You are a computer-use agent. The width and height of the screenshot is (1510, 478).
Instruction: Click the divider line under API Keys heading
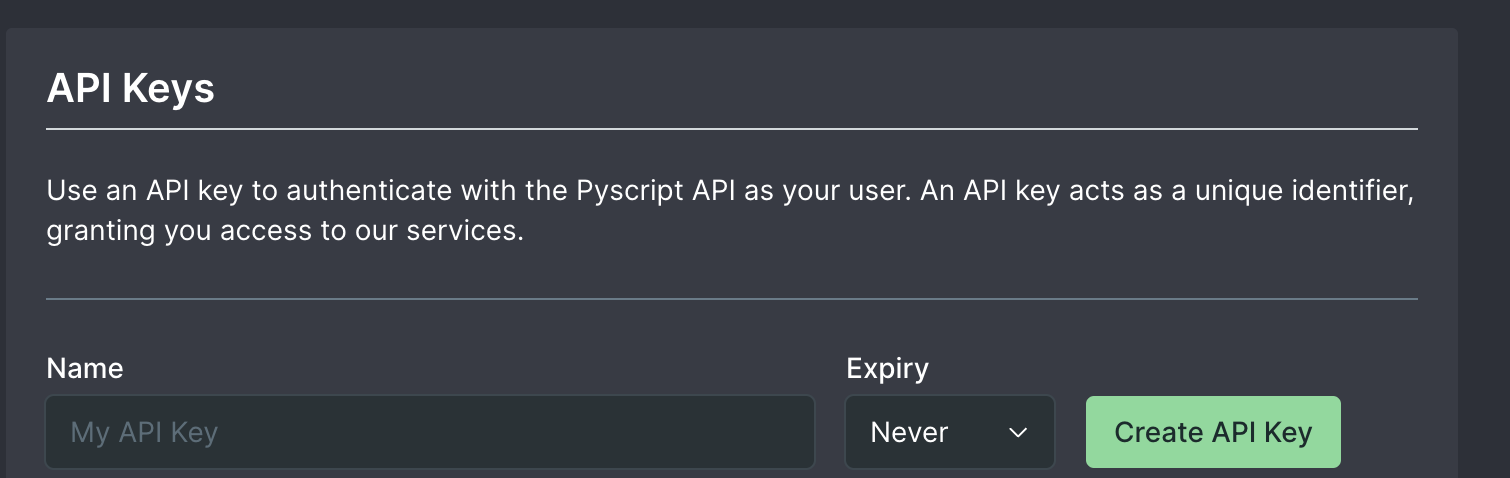click(x=732, y=129)
